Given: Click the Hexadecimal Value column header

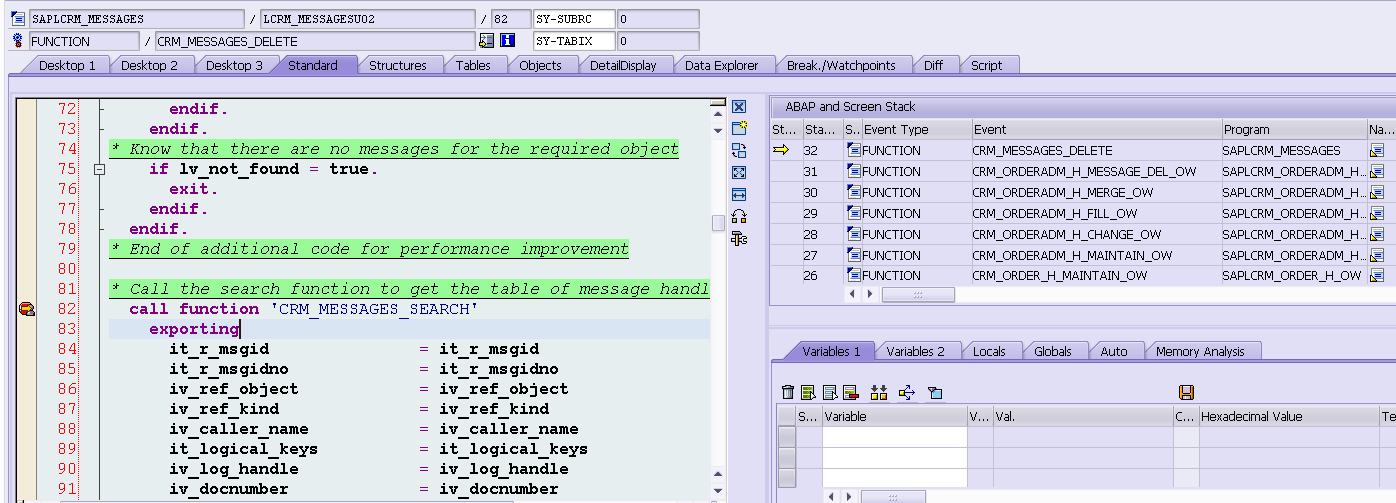Looking at the screenshot, I should (x=1289, y=416).
